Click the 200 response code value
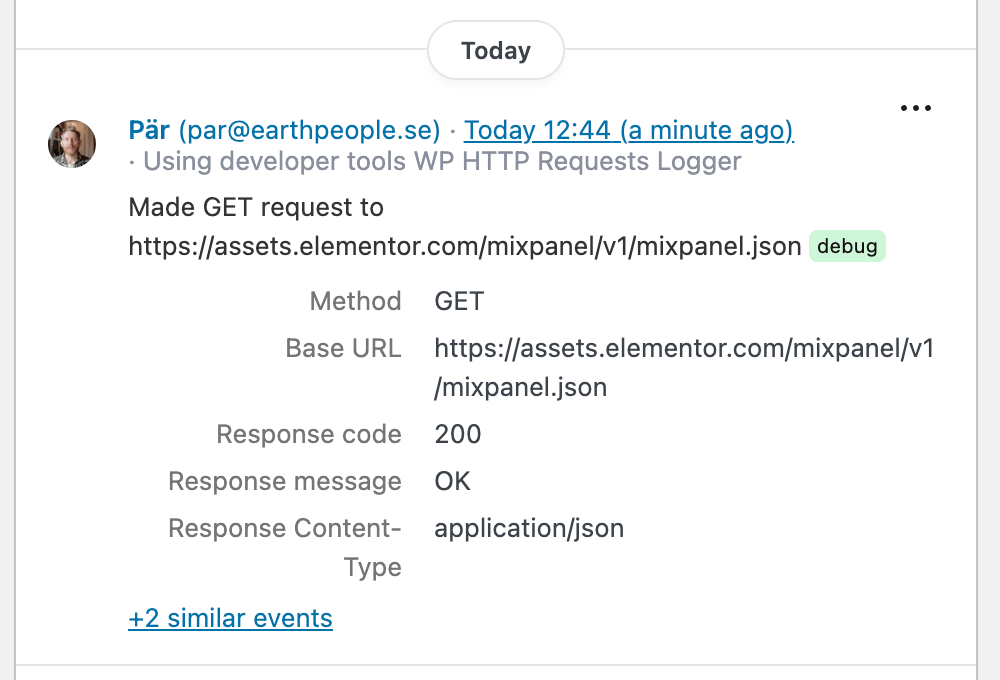 pos(458,434)
